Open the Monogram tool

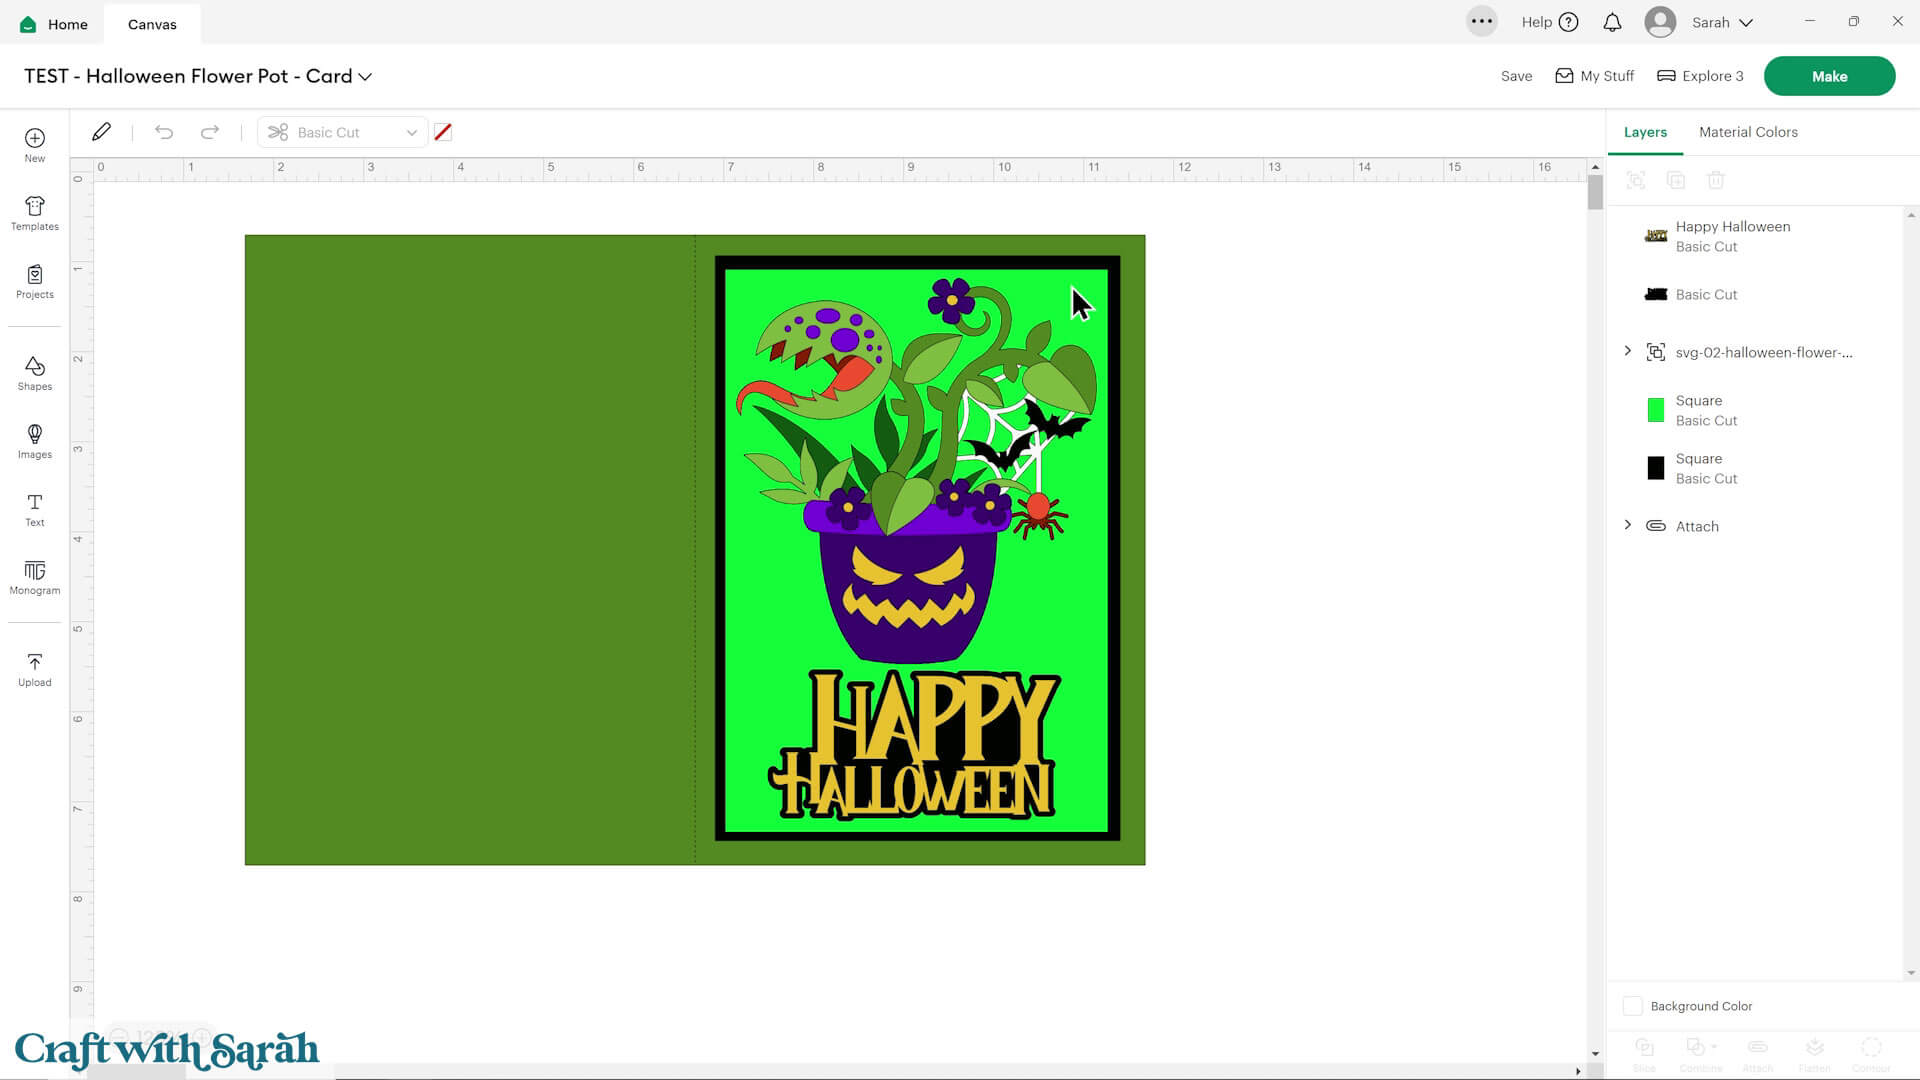pos(35,577)
